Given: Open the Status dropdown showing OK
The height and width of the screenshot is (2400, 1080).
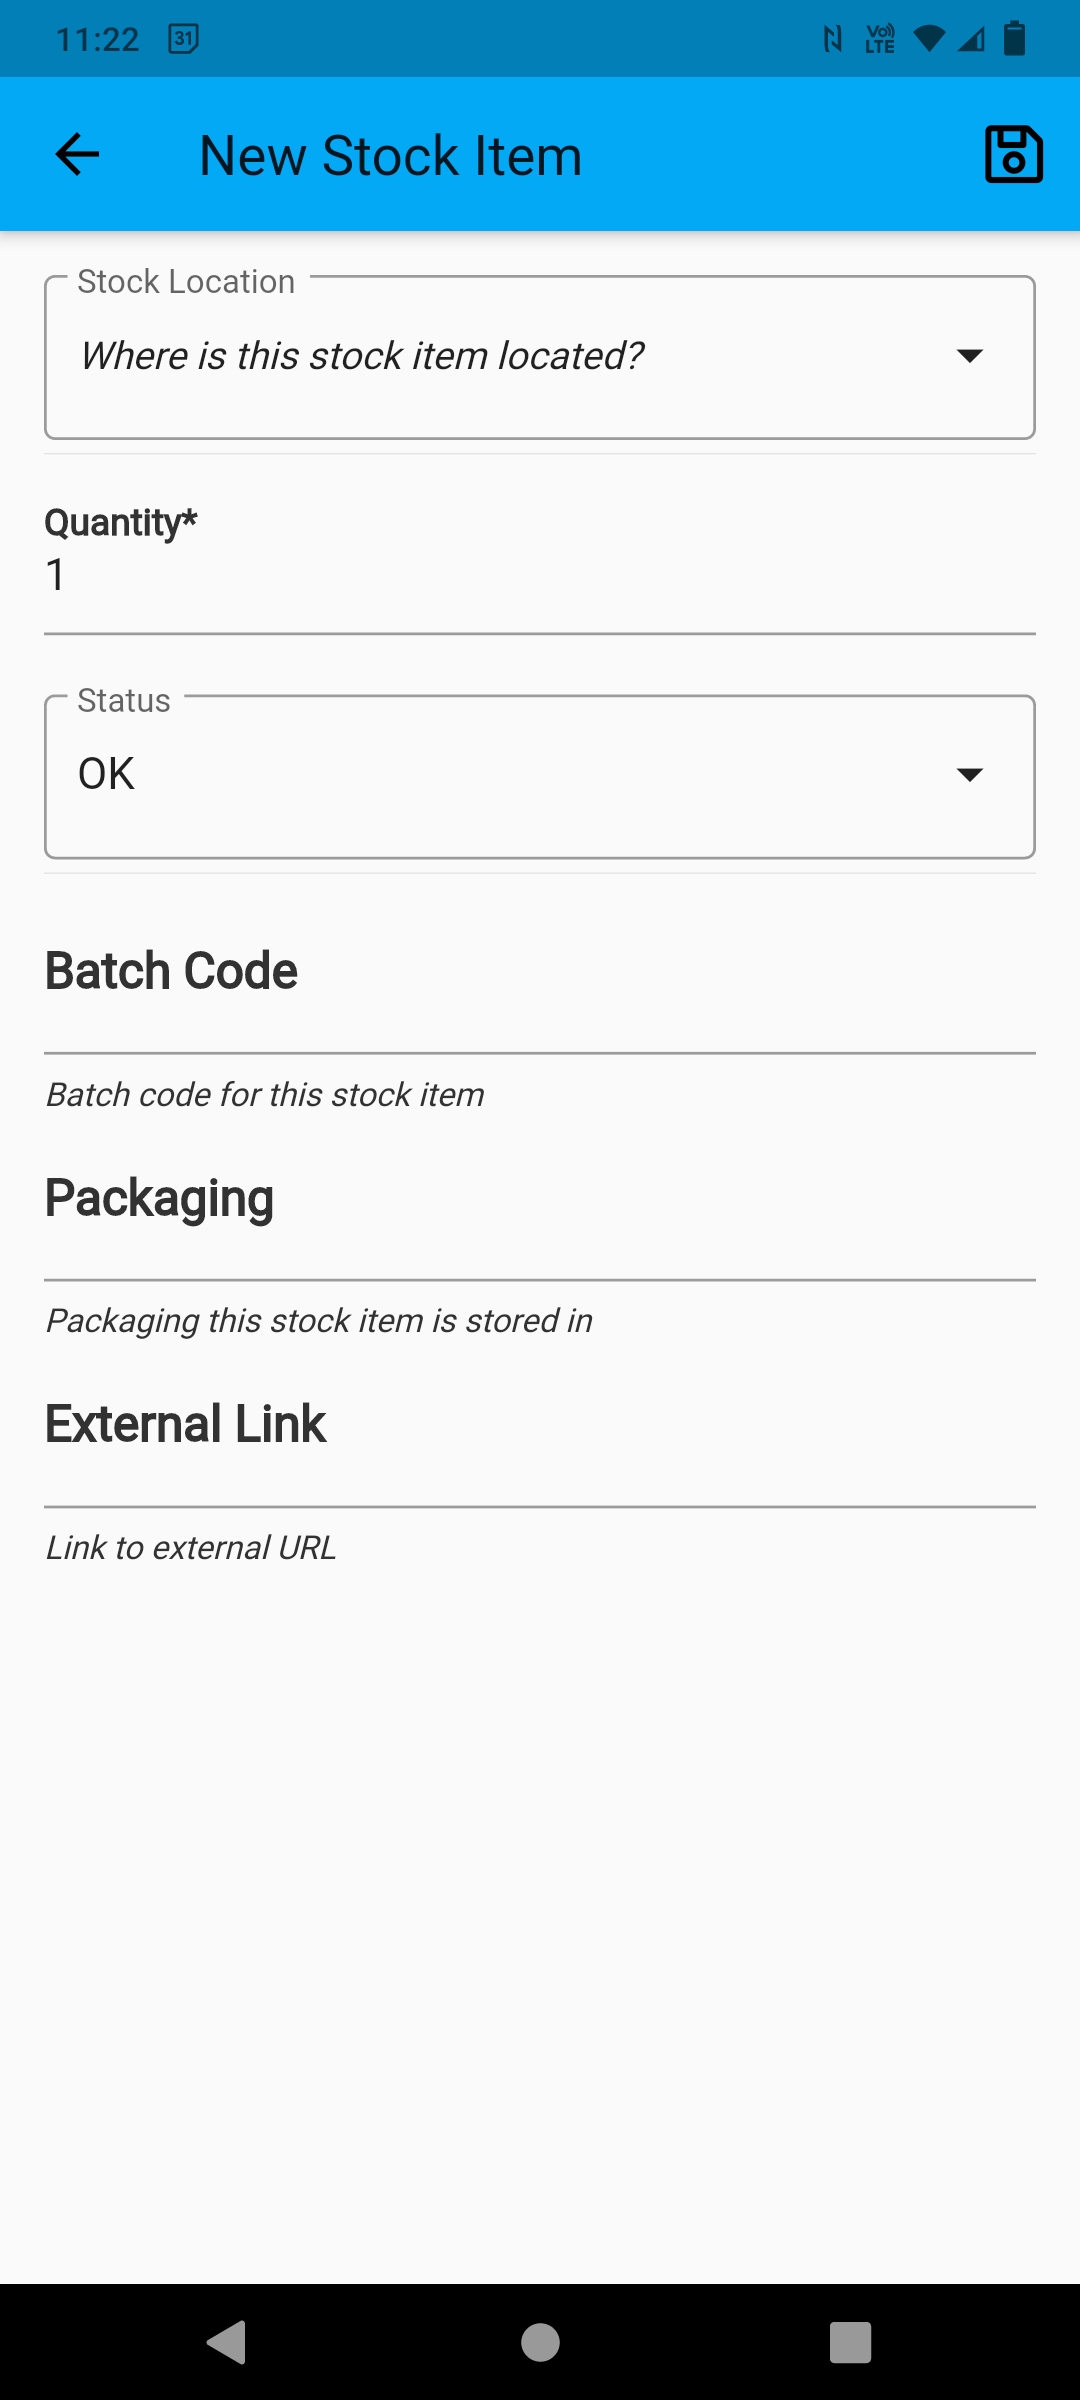Looking at the screenshot, I should [500, 776].
